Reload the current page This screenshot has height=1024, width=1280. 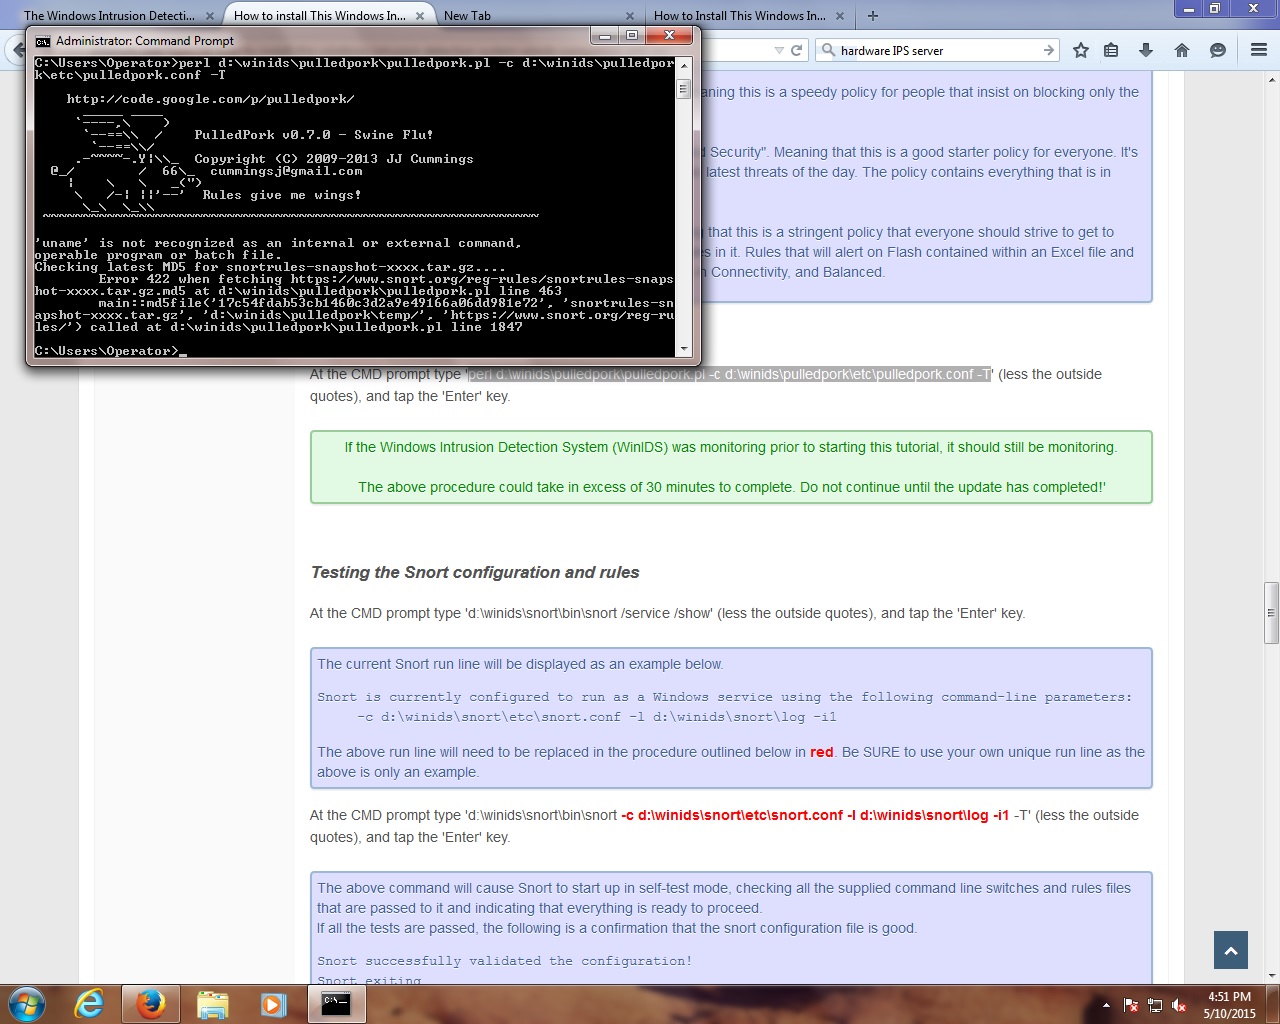pyautogui.click(x=797, y=50)
